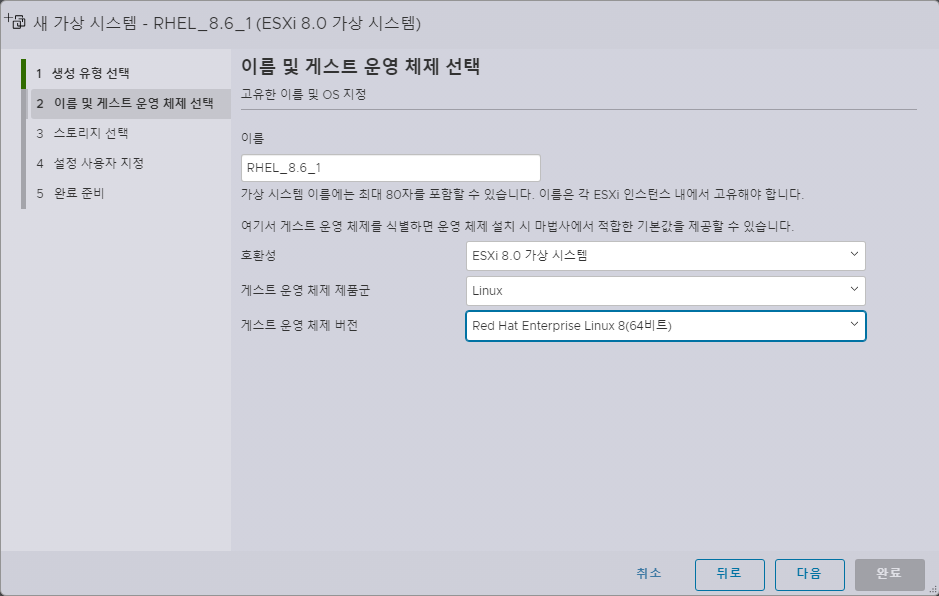939x596 pixels.
Task: Click the dialog title 새 가상 시스템 text
Action: (227, 23)
